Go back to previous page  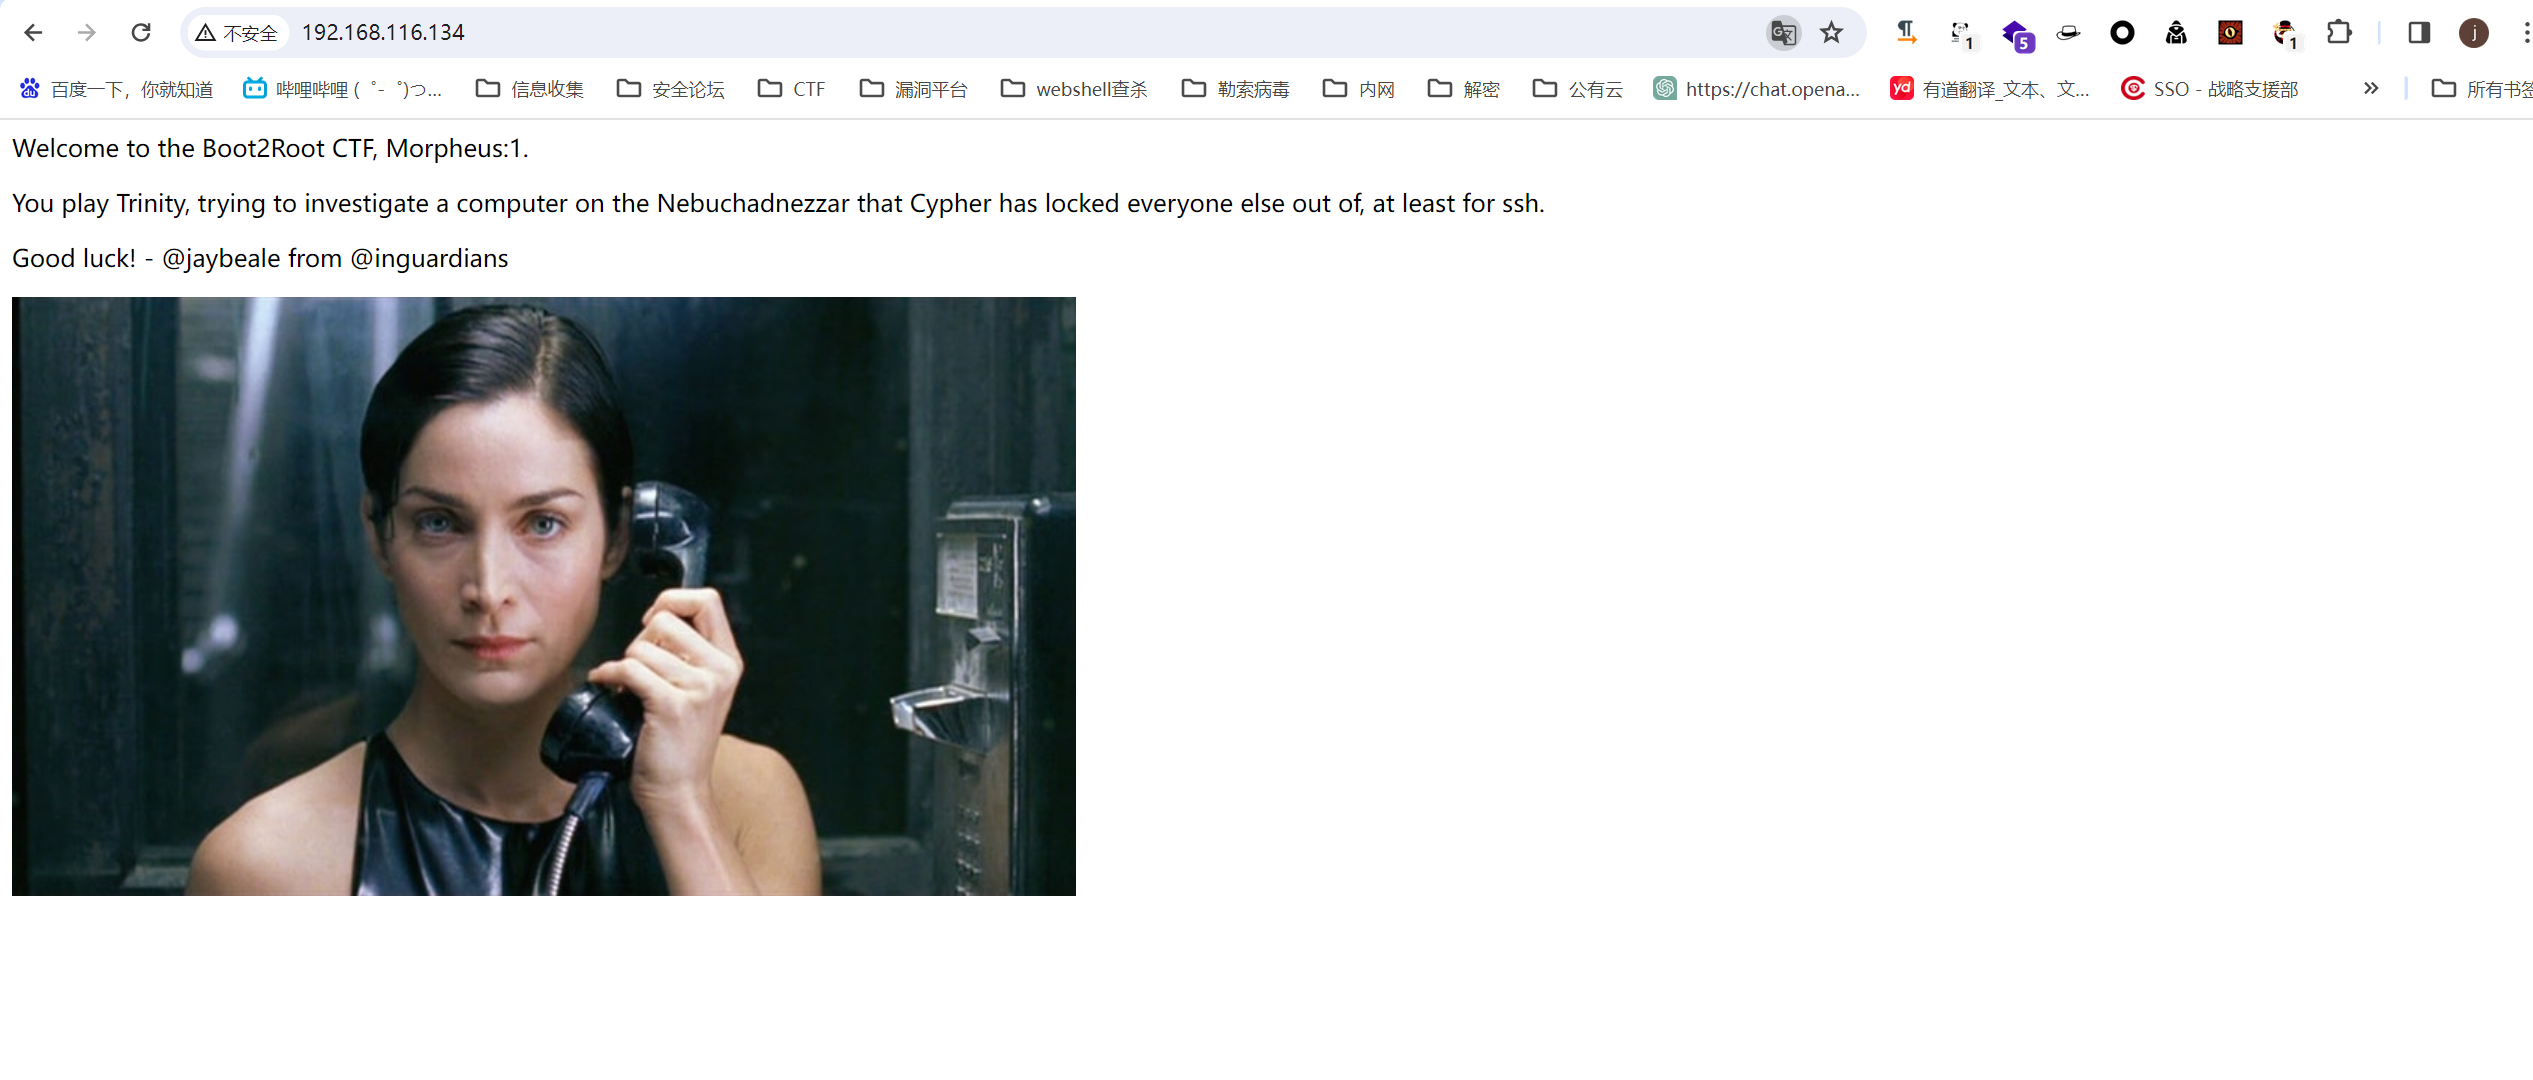33,33
